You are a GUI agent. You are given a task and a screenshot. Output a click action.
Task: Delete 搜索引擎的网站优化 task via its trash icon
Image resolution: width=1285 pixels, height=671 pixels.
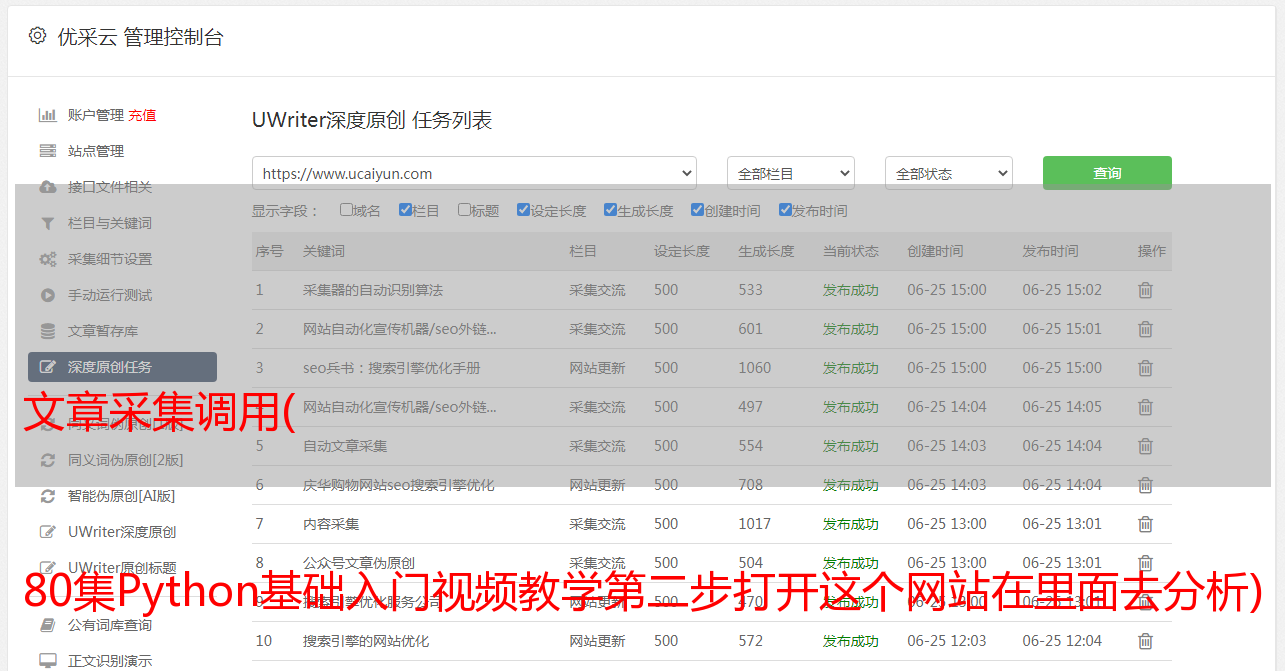(1146, 641)
